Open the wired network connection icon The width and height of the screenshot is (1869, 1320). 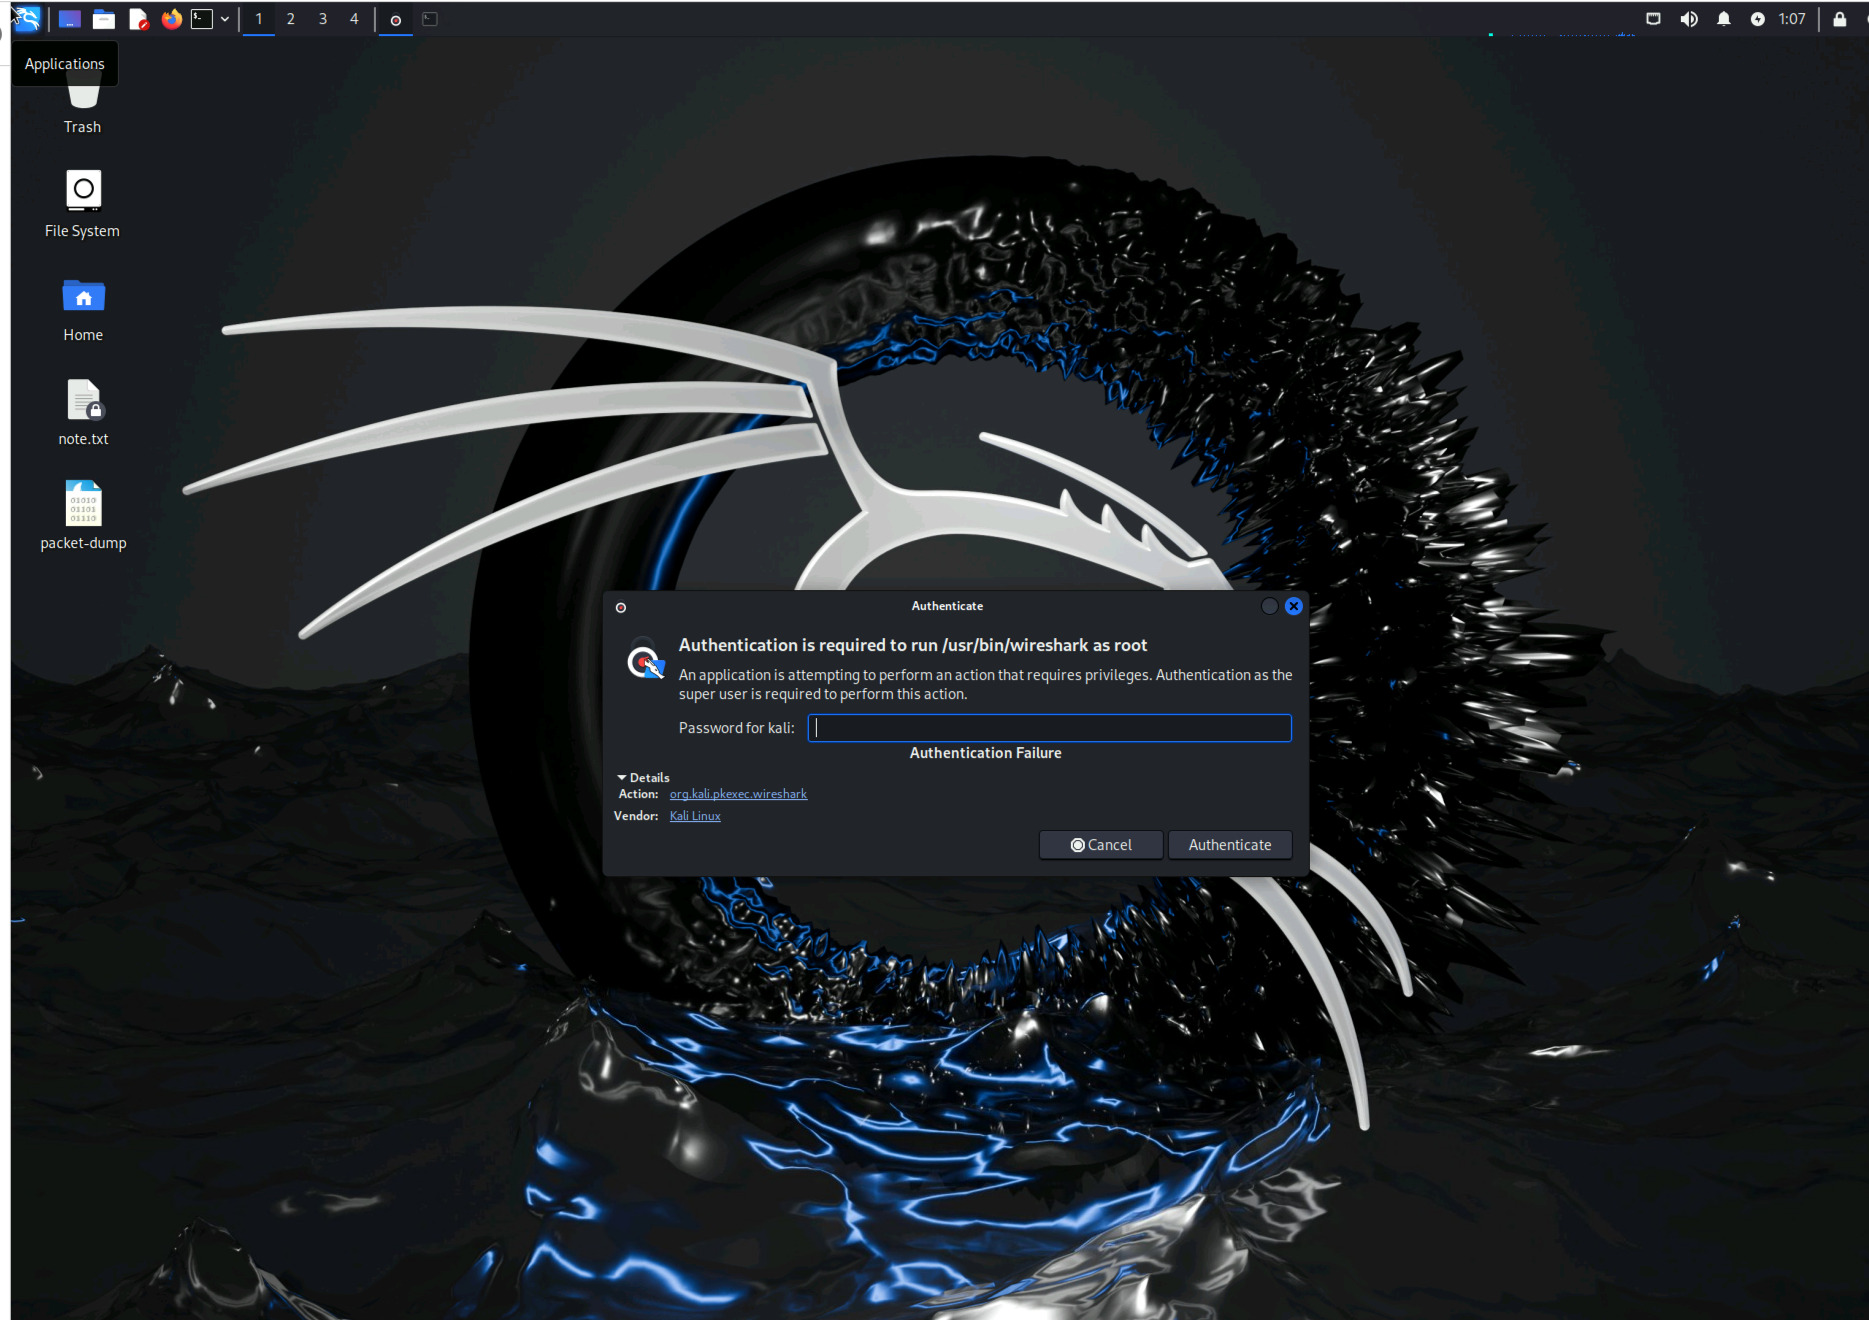1653,19
